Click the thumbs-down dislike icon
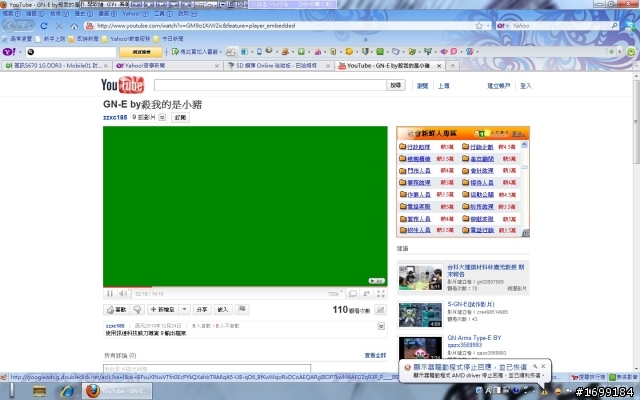The height and width of the screenshot is (400, 640). click(138, 310)
